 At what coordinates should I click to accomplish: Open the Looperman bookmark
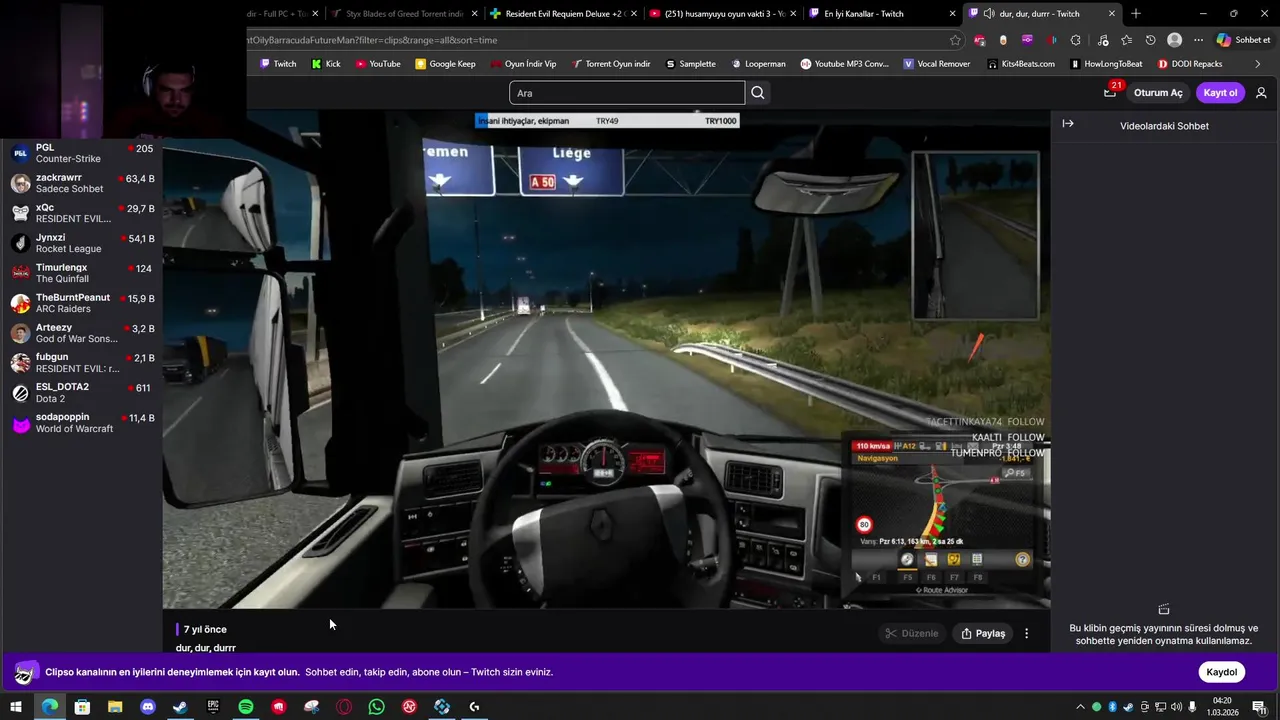[758, 64]
